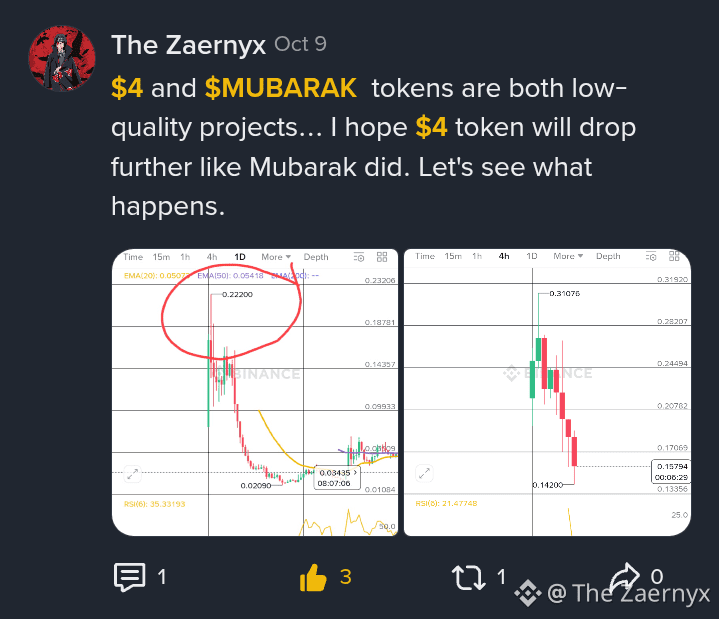Repost using the retweet arrows icon
Screen dimensions: 719x619
[x=468, y=577]
